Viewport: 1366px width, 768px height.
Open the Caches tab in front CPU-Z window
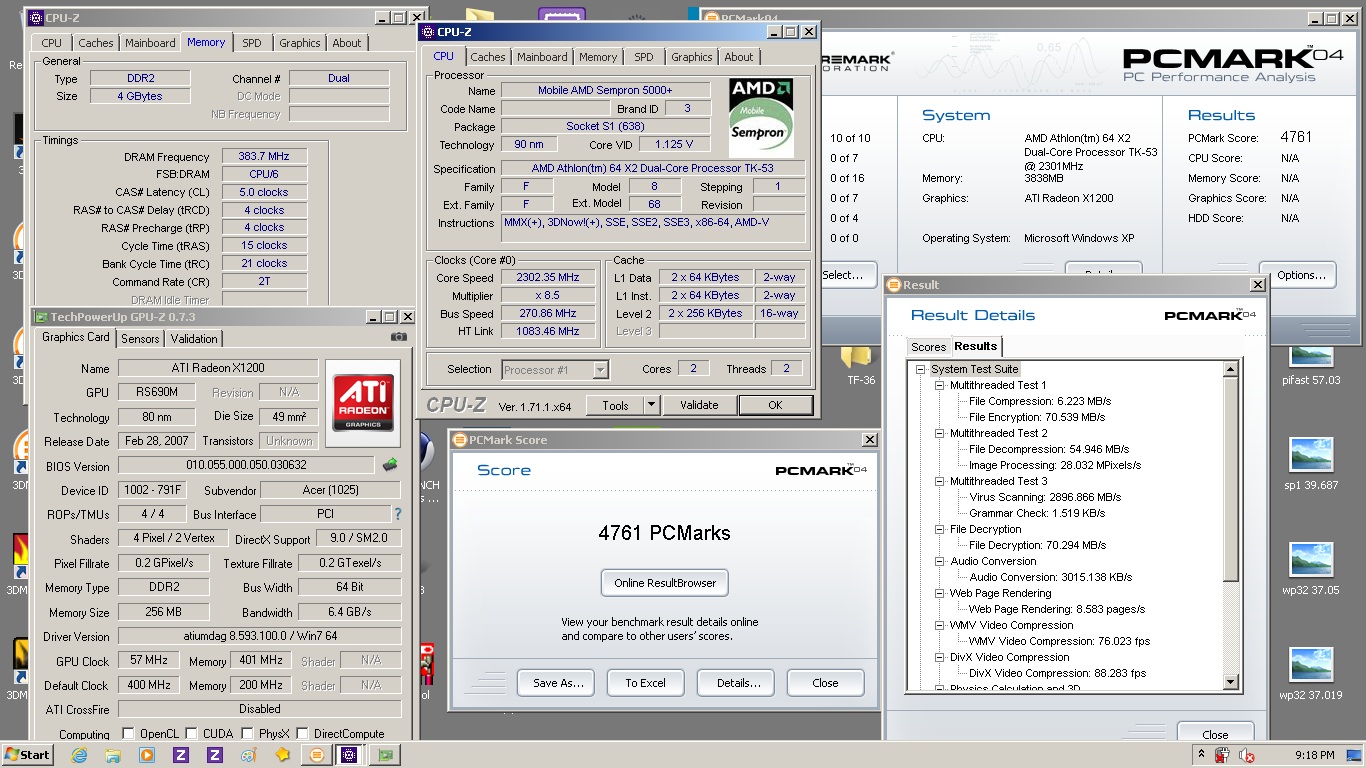(x=488, y=57)
